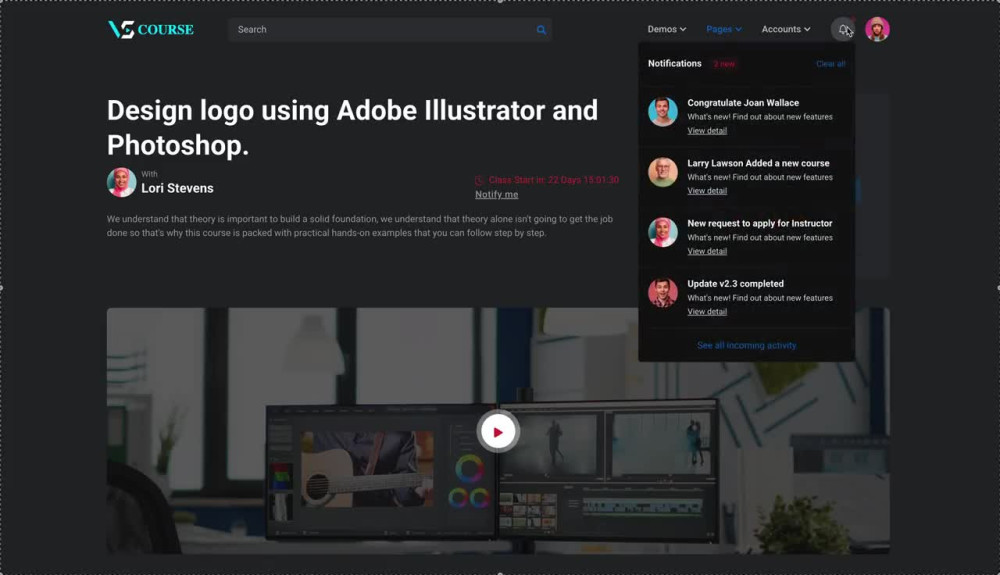Click the Lori Stevens instructor name
1000x575 pixels.
click(177, 188)
